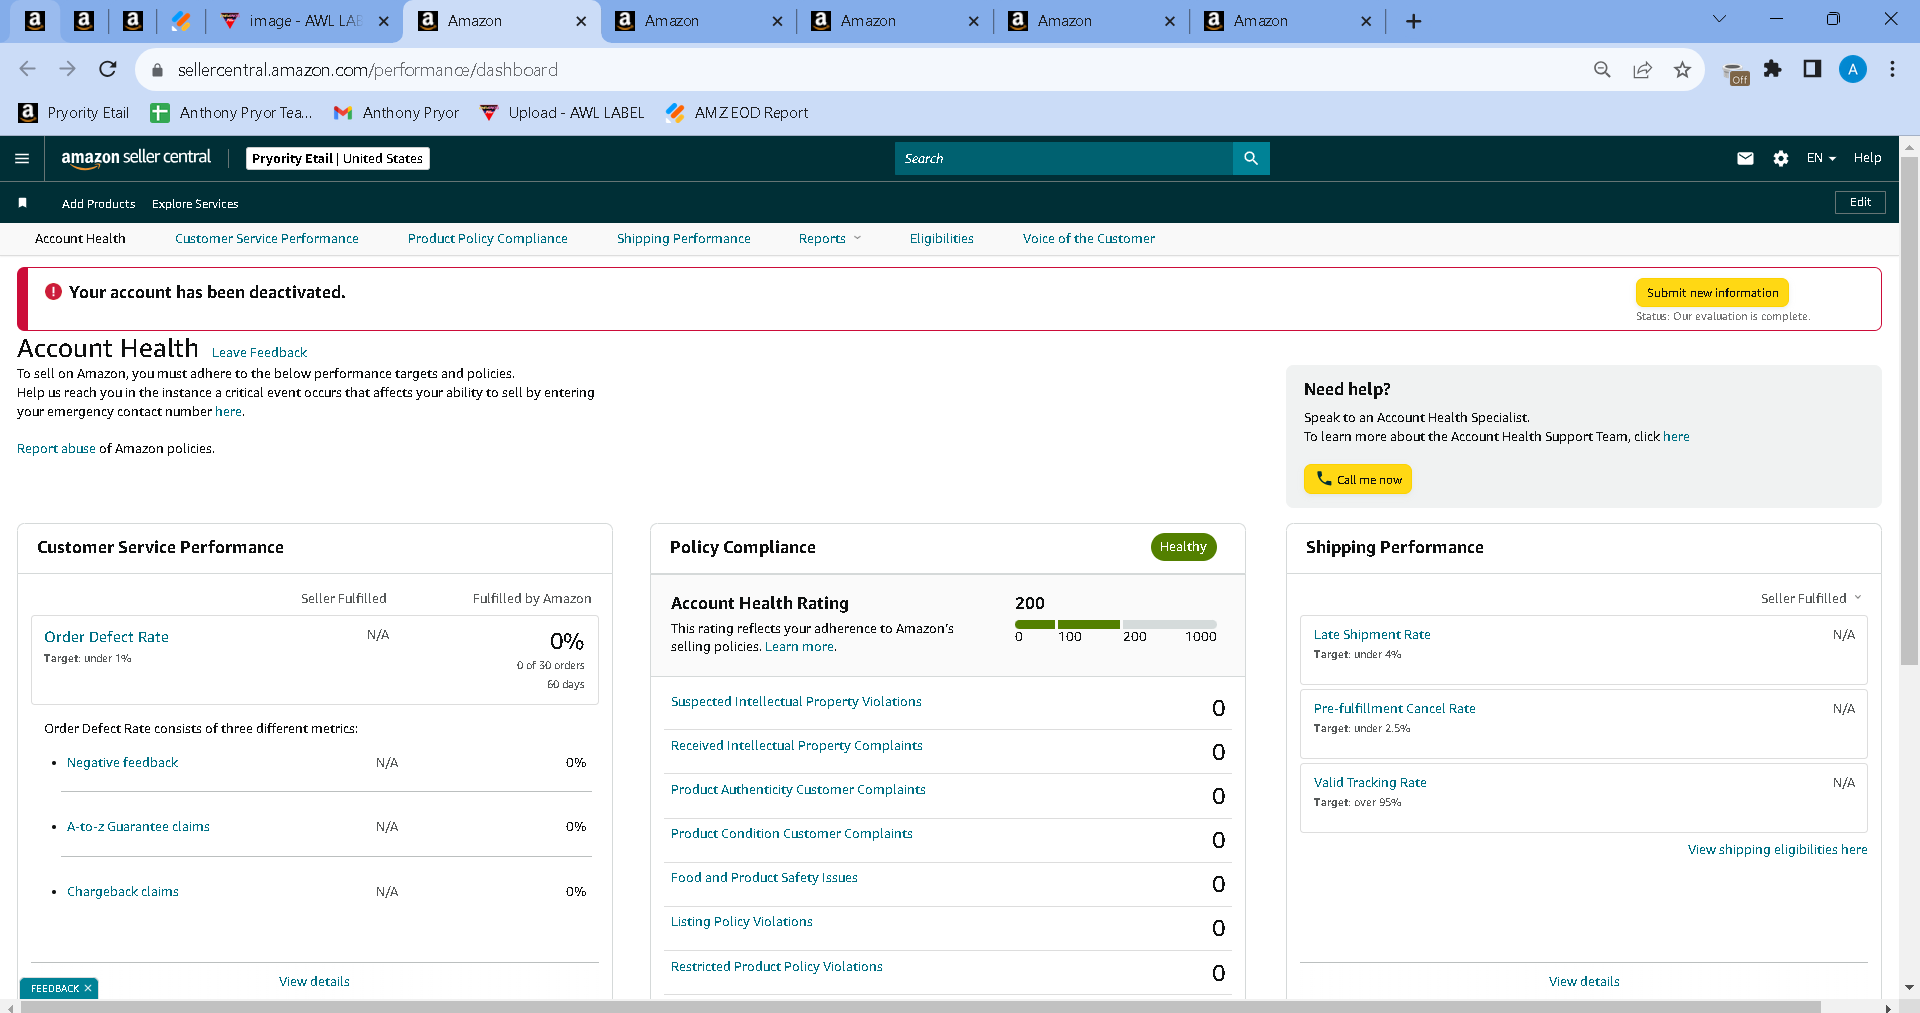Click View shipping eligibilities here
Screen dimensions: 1920x1013
point(1777,850)
